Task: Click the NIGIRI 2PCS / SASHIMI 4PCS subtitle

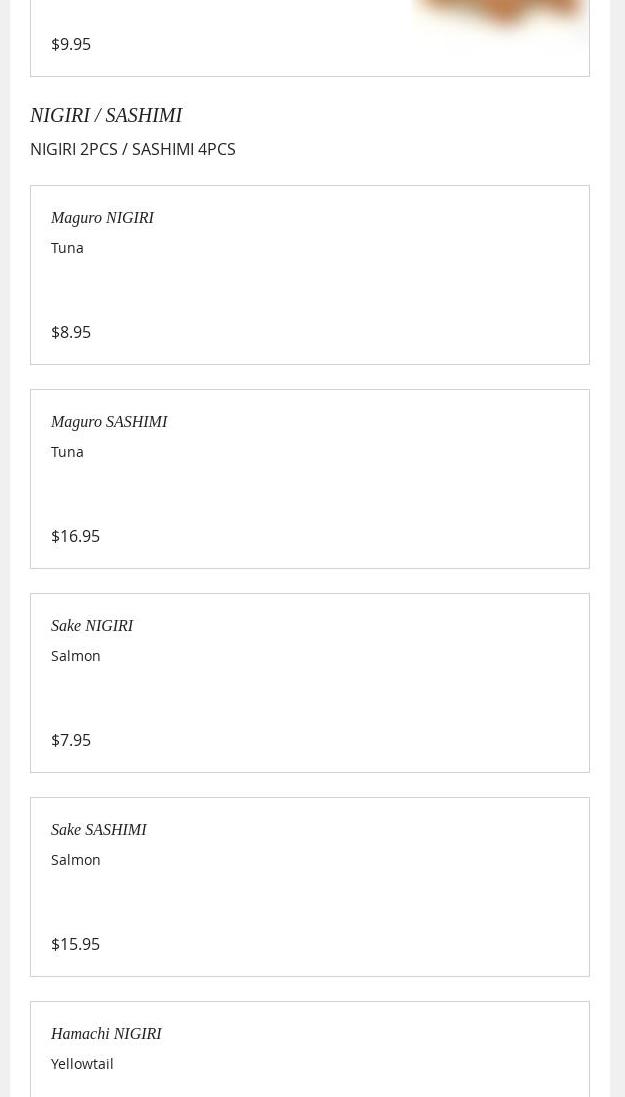Action: click(133, 149)
